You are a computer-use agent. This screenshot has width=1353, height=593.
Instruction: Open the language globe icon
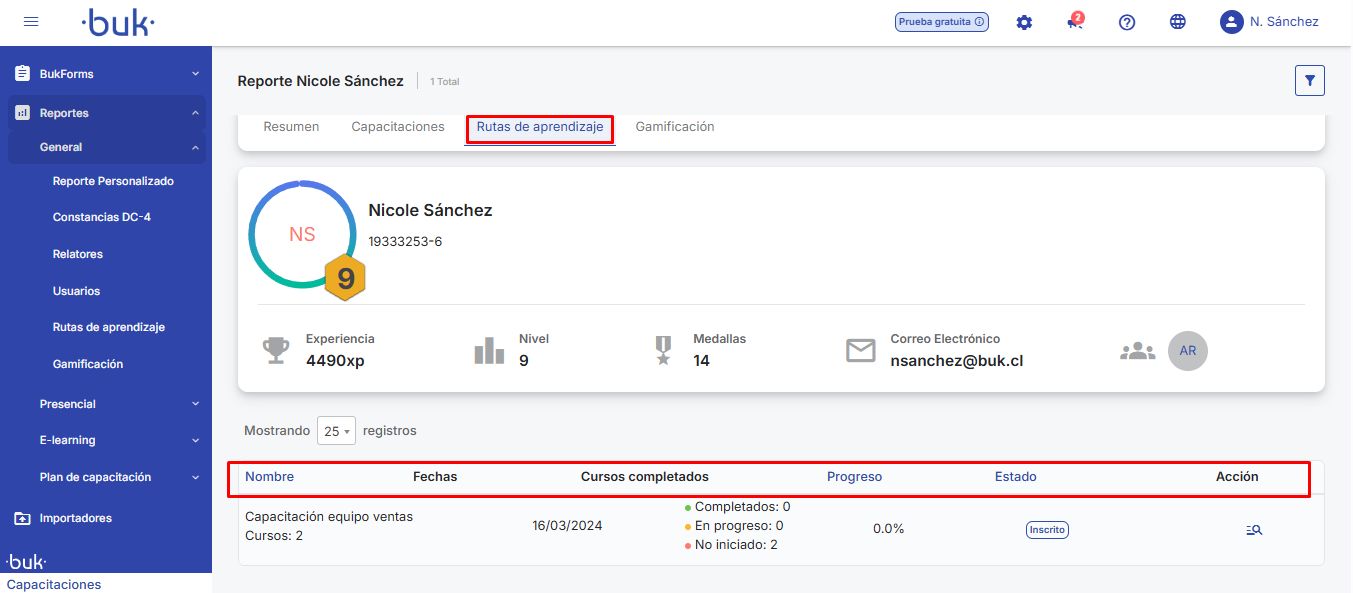pos(1178,22)
